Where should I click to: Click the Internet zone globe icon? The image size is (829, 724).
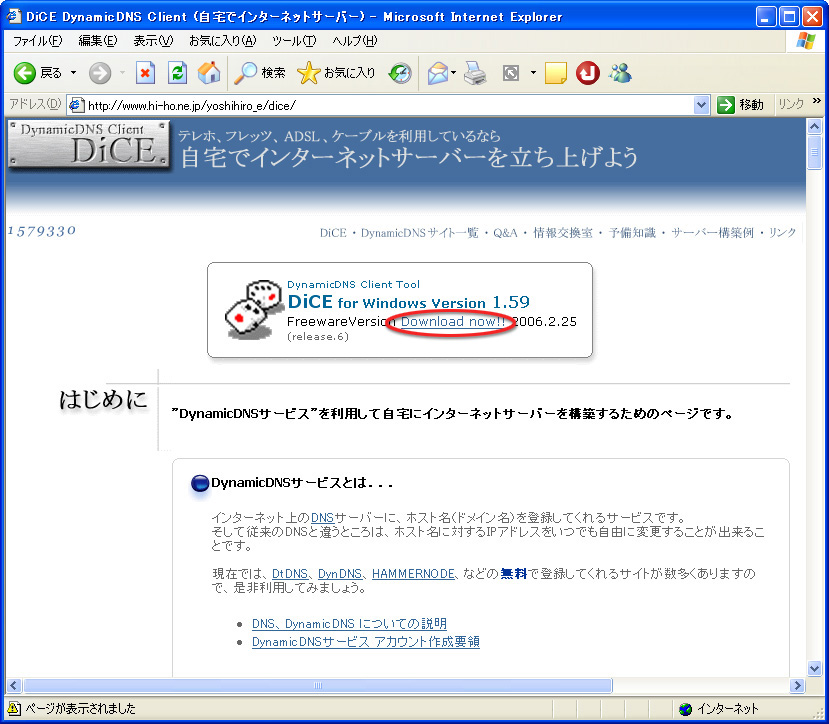pyautogui.click(x=685, y=709)
